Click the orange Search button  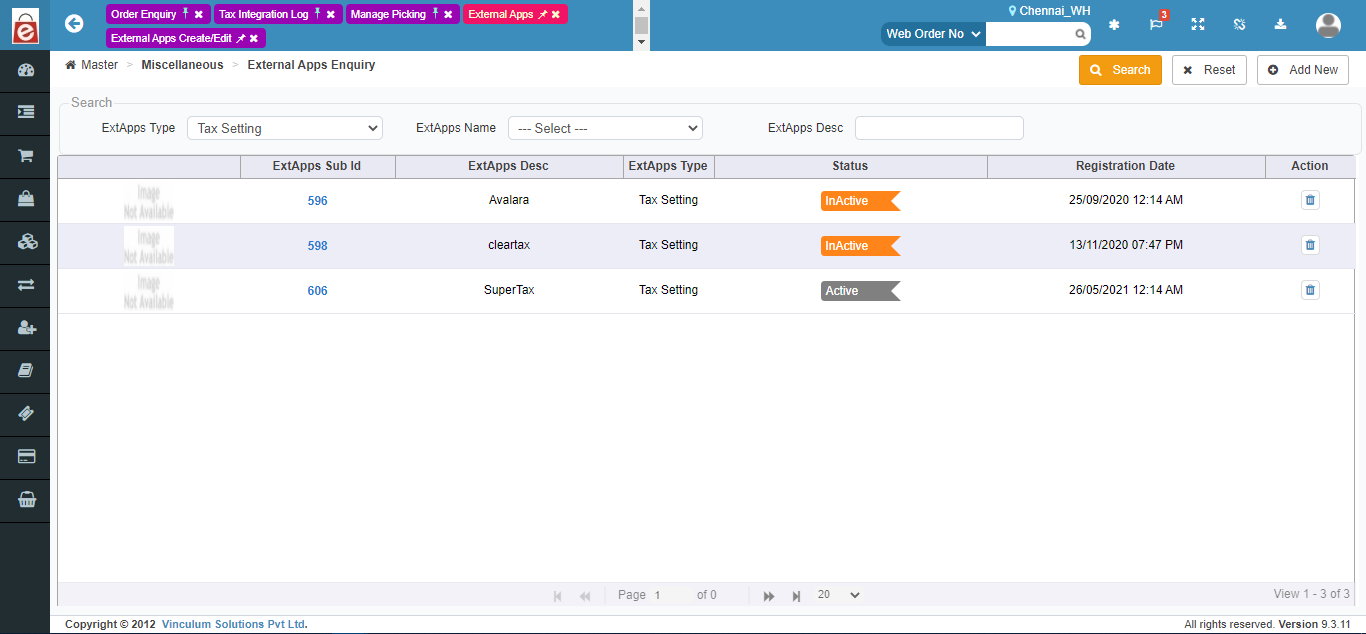coord(1120,70)
